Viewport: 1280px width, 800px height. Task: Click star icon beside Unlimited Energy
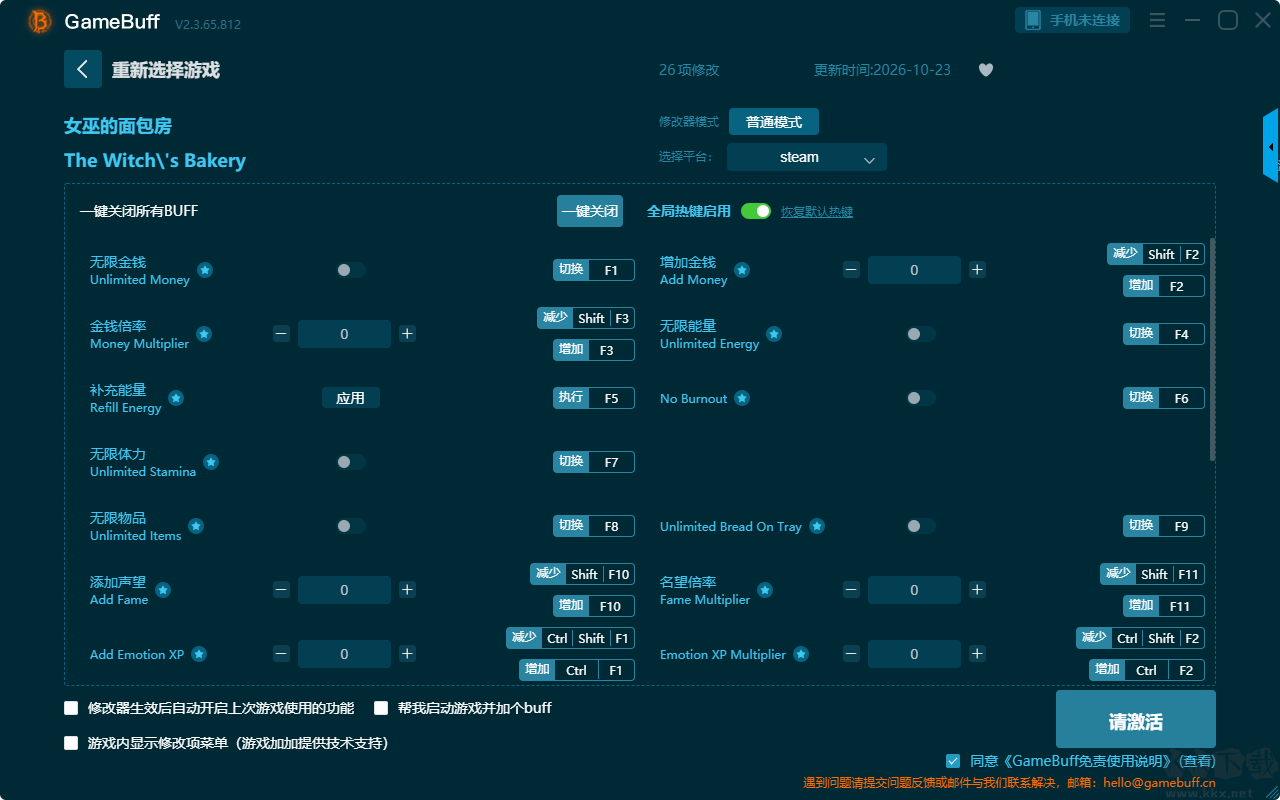click(774, 334)
